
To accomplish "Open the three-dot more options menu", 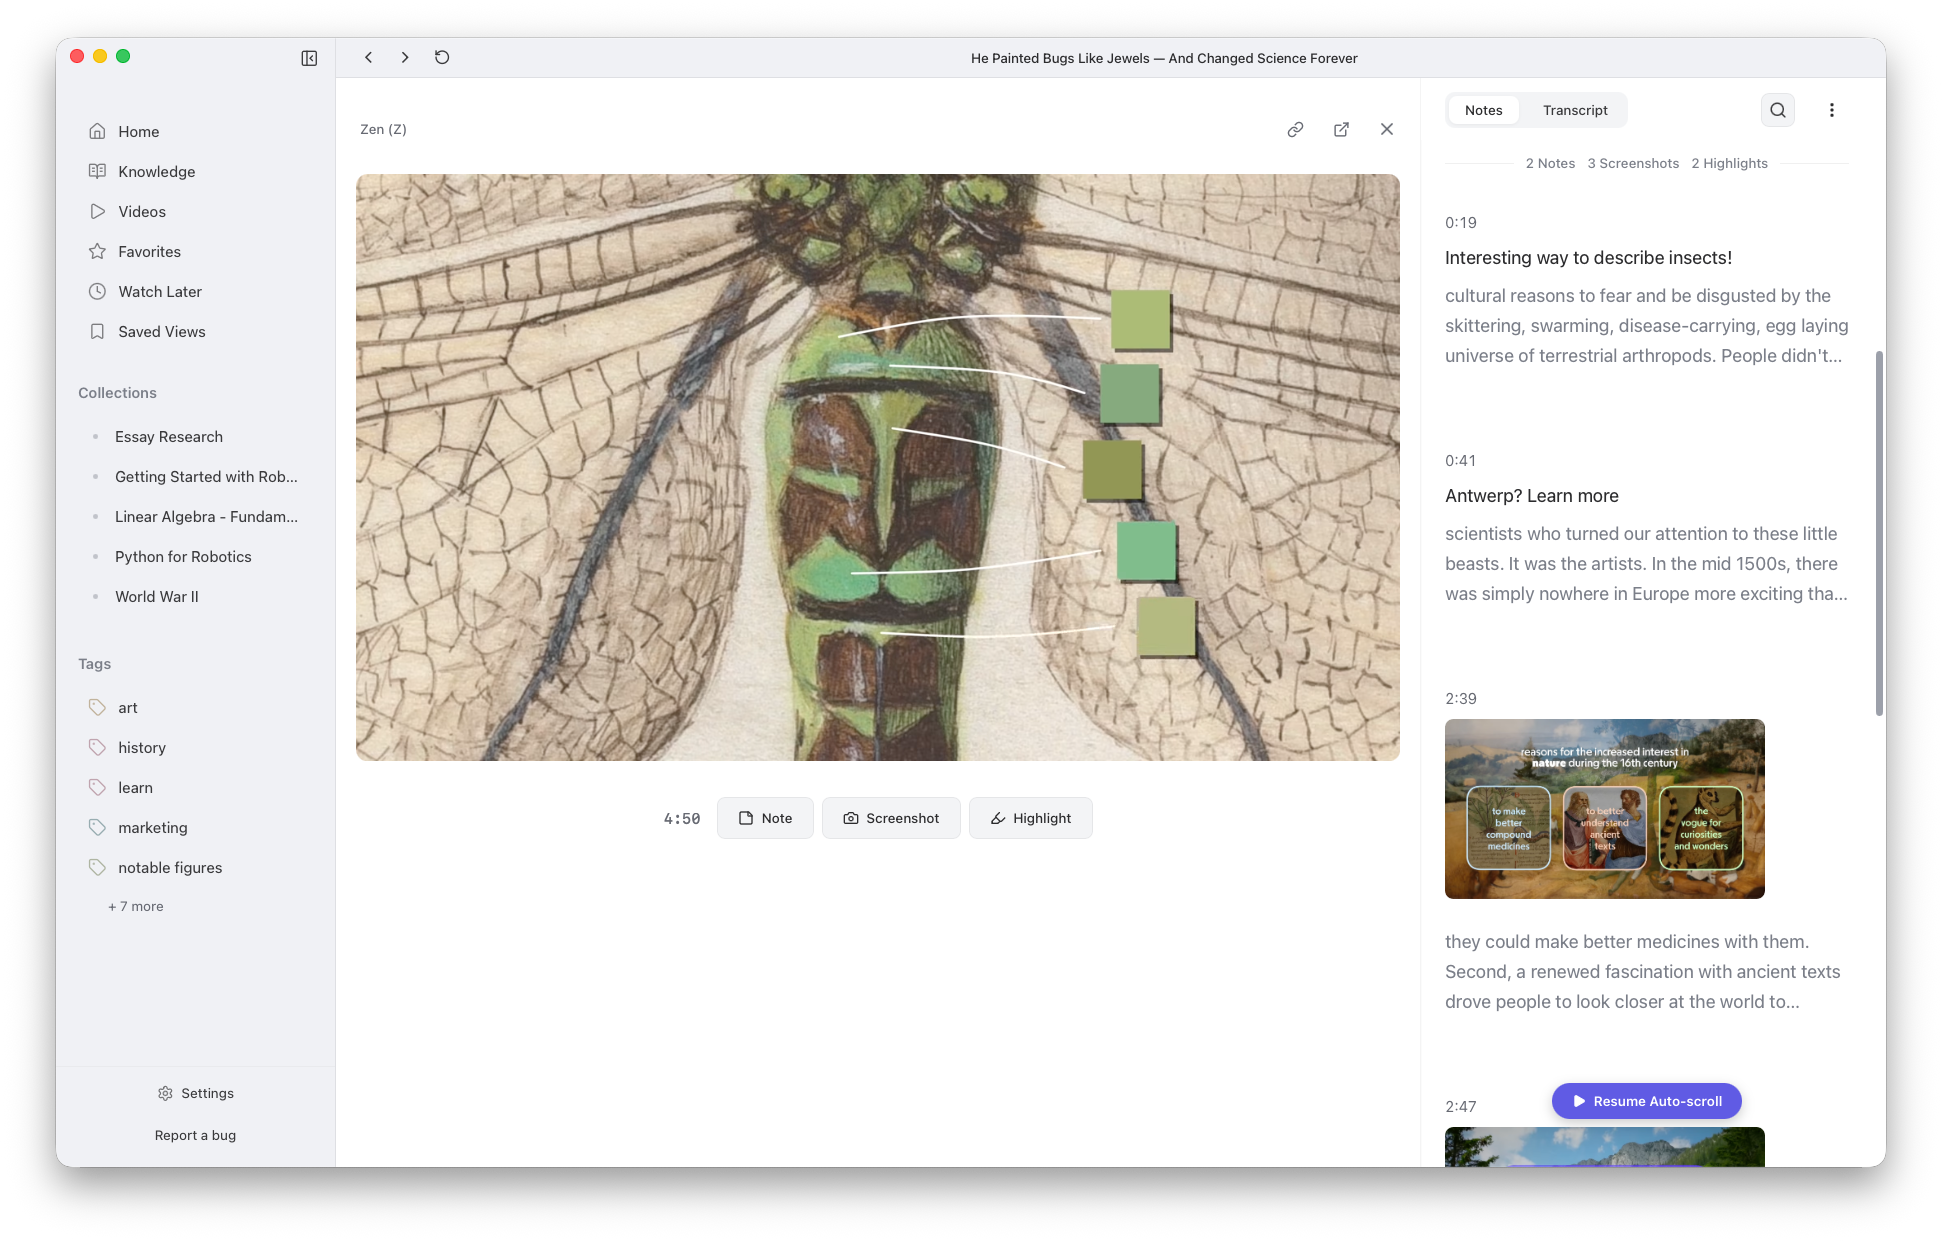I will [x=1832, y=110].
